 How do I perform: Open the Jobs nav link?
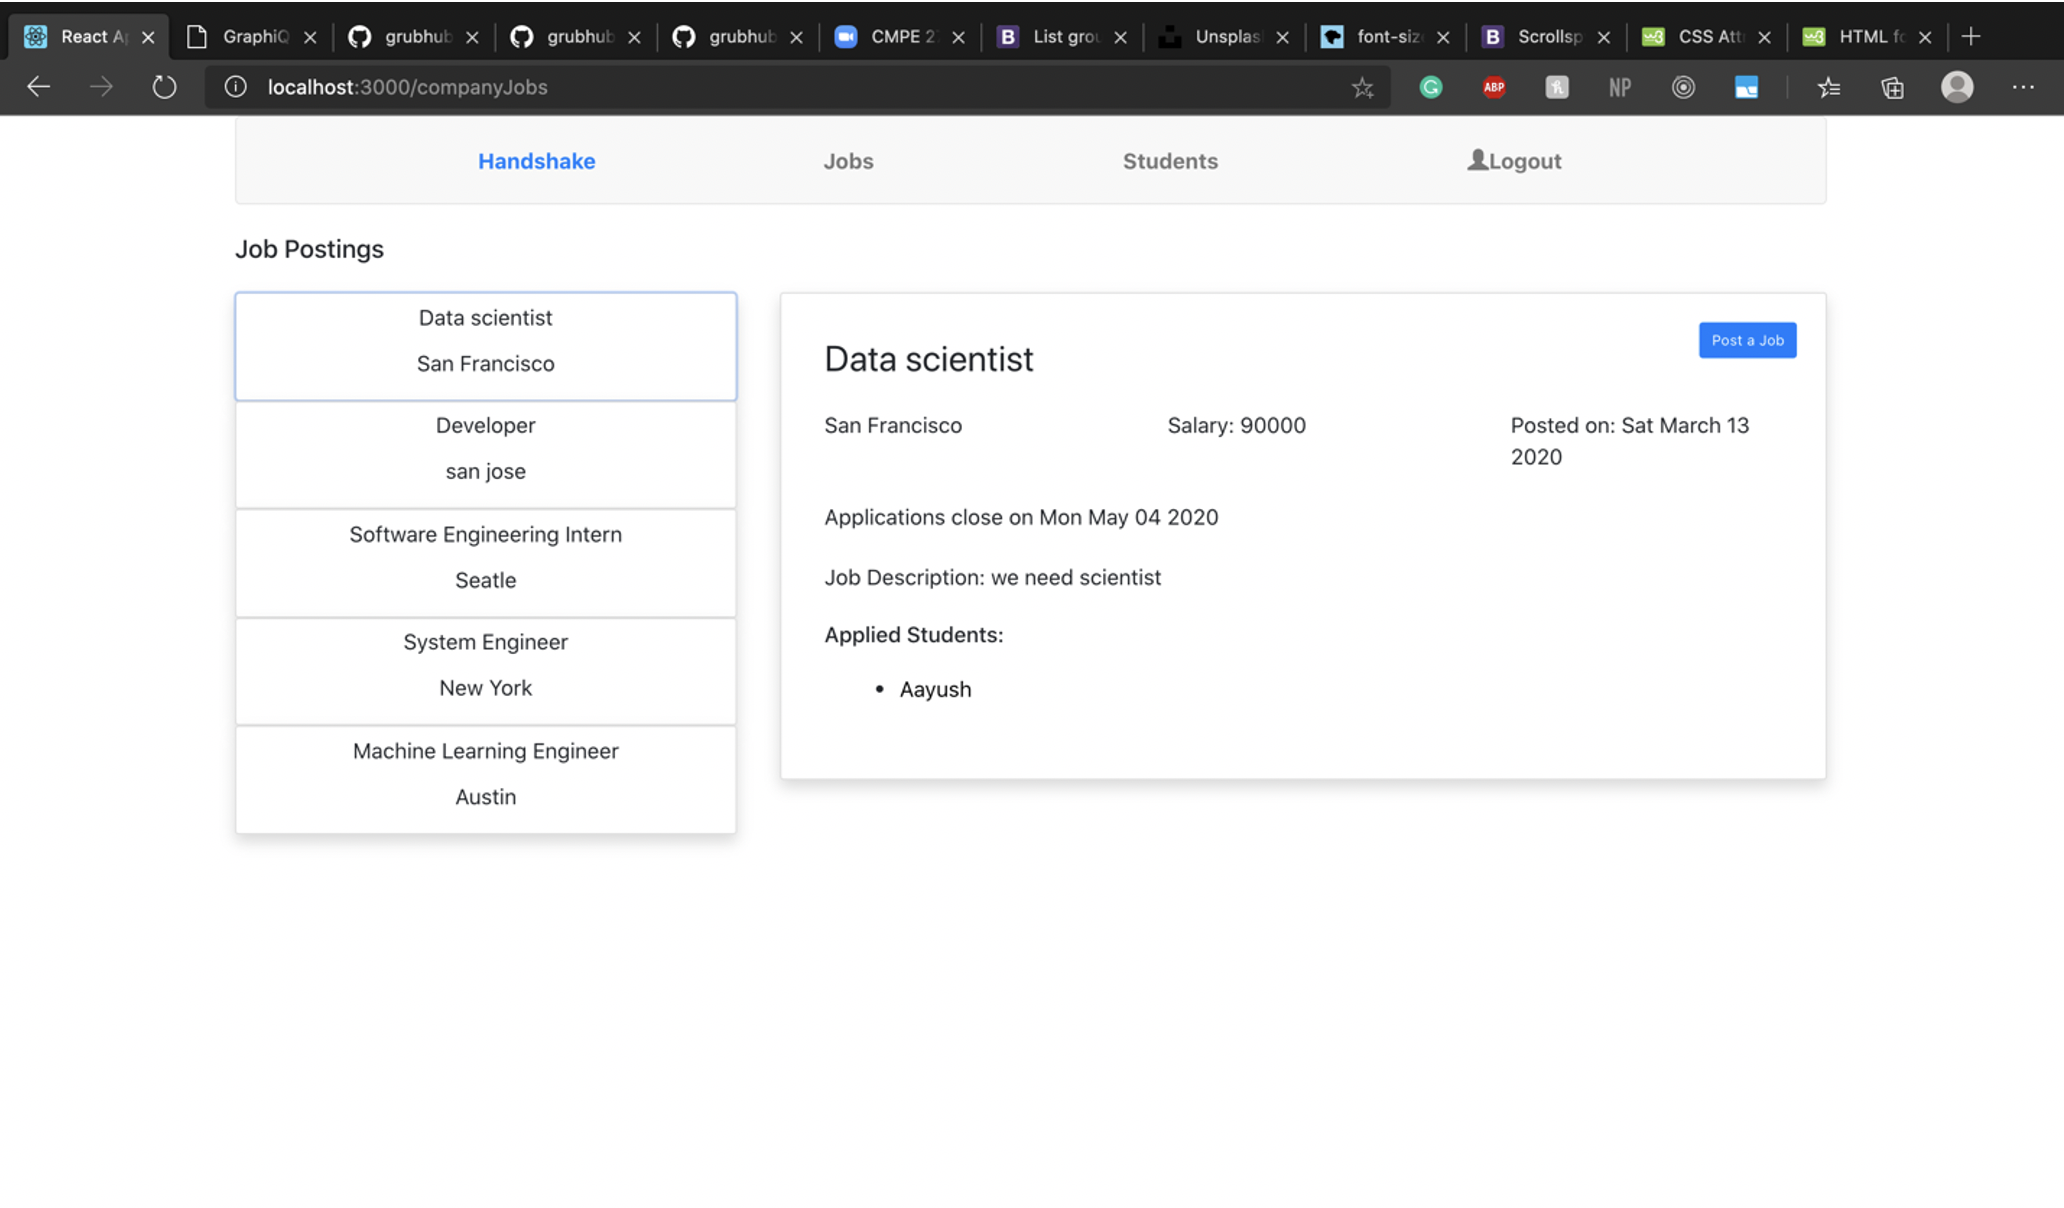point(848,161)
